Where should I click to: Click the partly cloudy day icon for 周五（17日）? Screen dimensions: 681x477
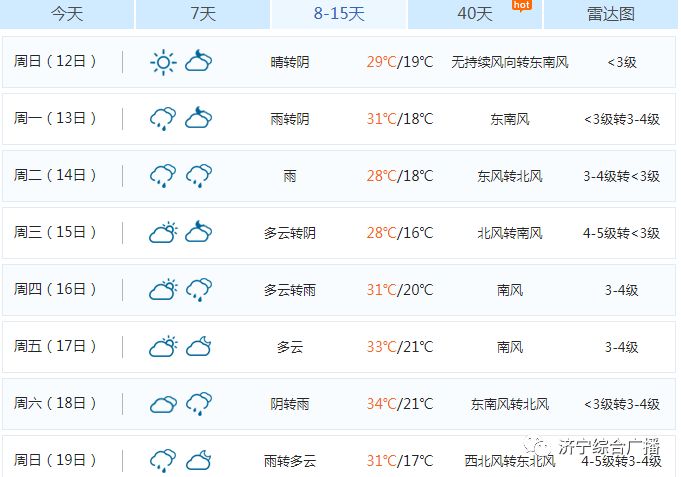click(x=163, y=347)
